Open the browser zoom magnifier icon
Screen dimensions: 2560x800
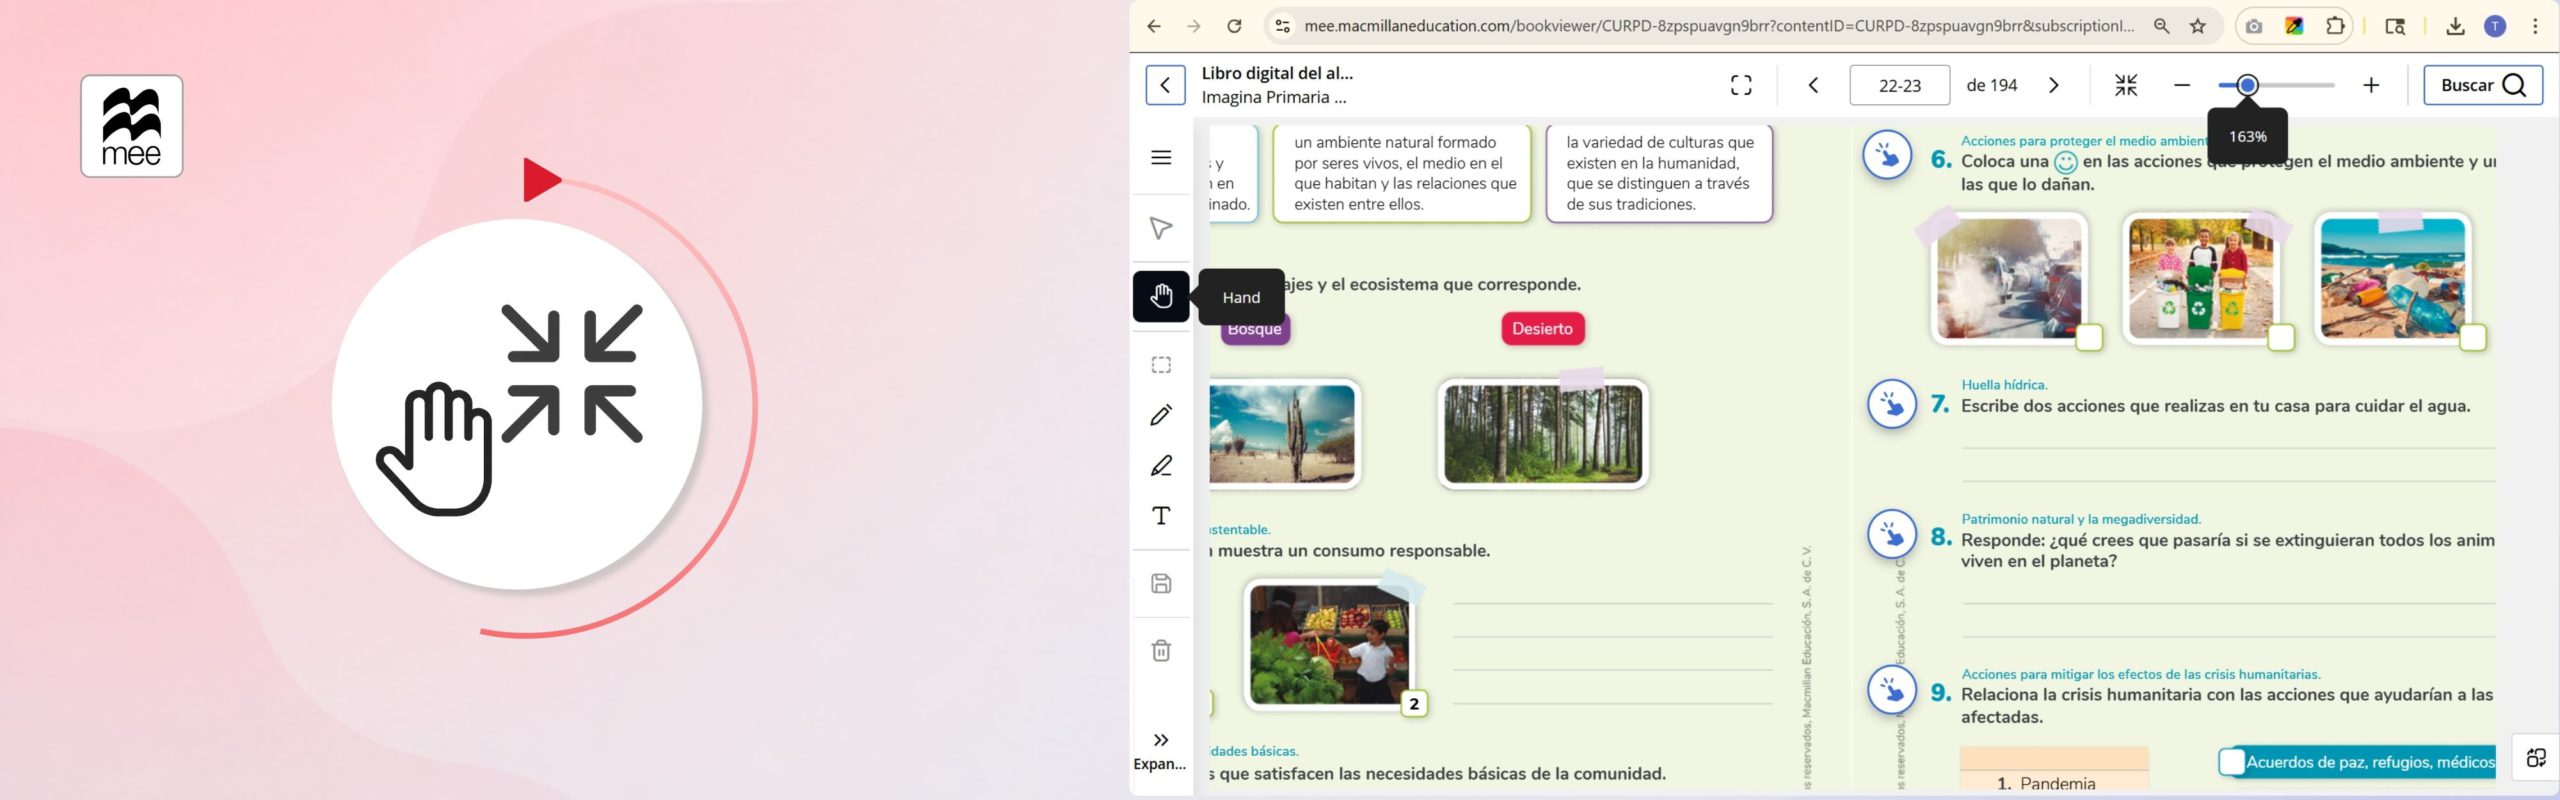coord(2162,27)
